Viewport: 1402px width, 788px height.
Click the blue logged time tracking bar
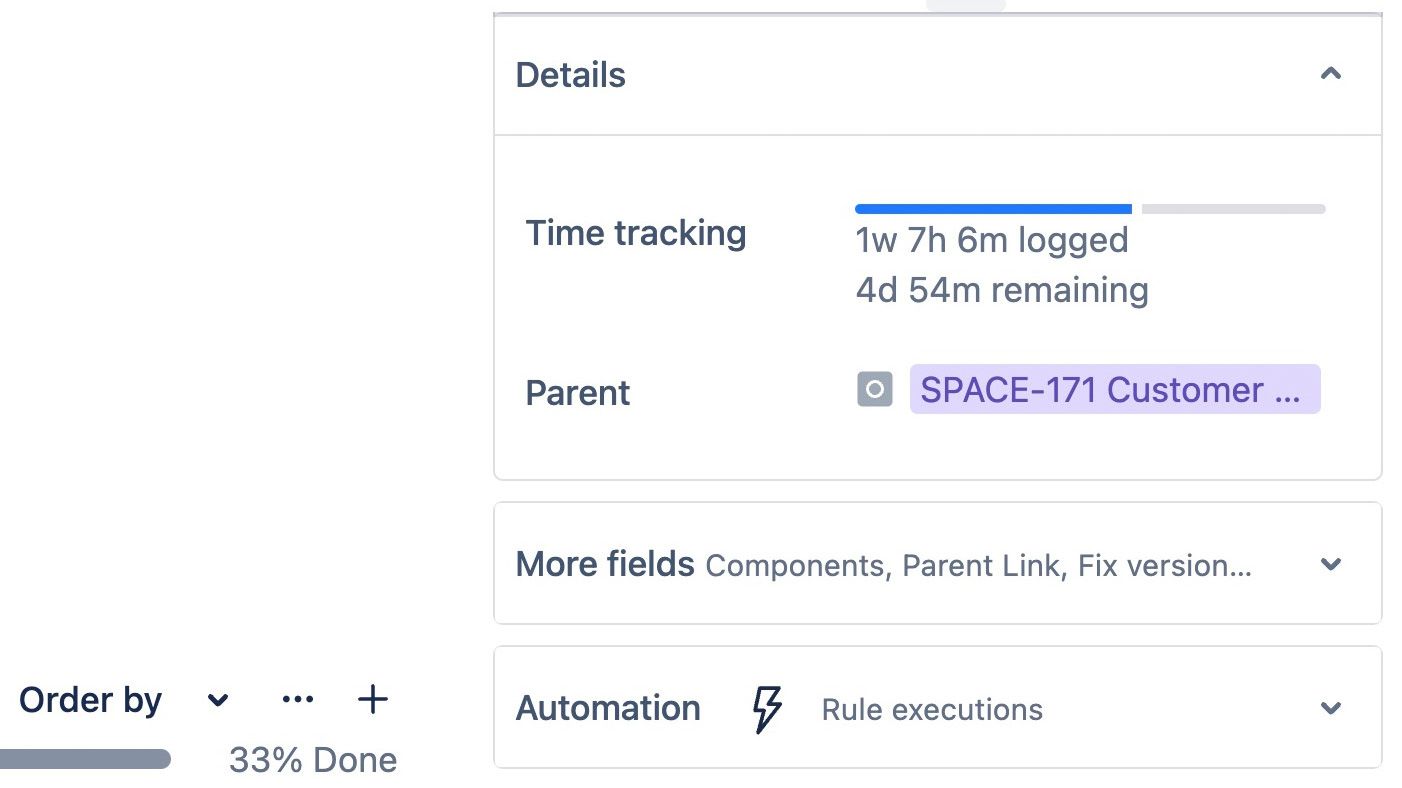click(x=993, y=209)
